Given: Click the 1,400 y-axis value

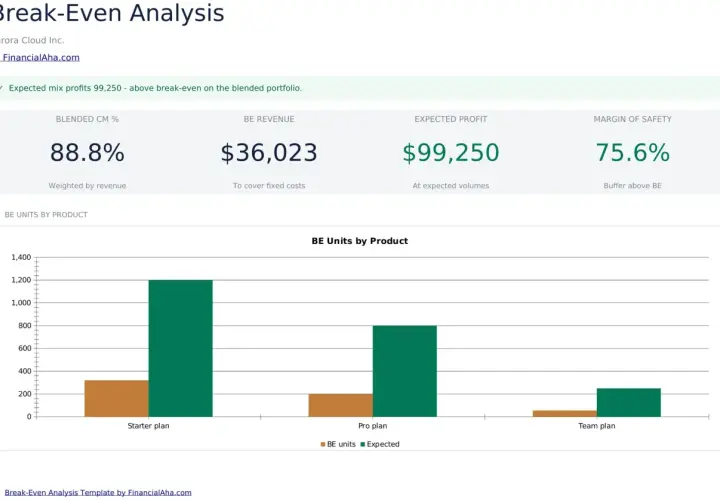Looking at the screenshot, I should coord(21,257).
